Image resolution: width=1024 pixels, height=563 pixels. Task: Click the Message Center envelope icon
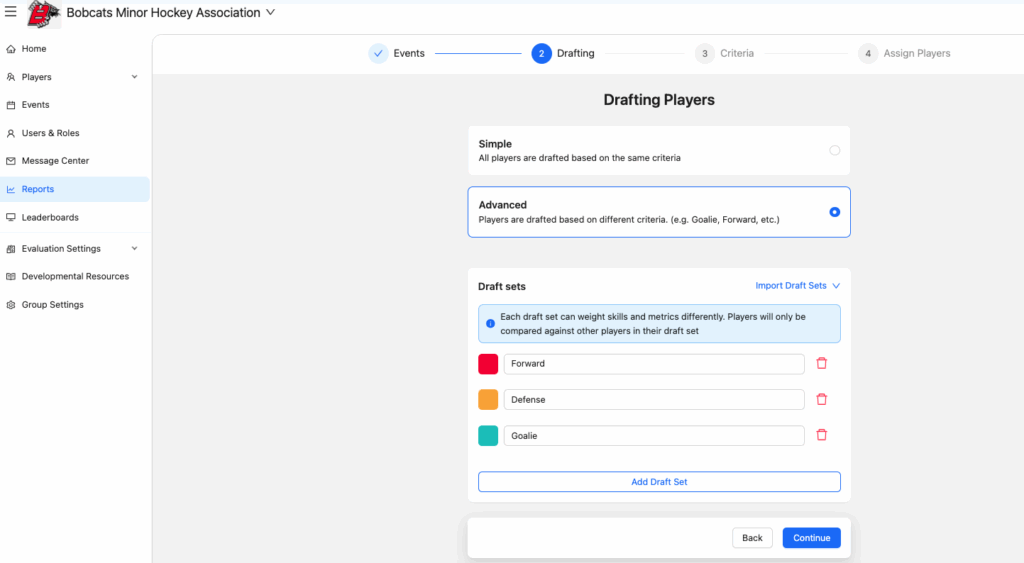pyautogui.click(x=11, y=161)
